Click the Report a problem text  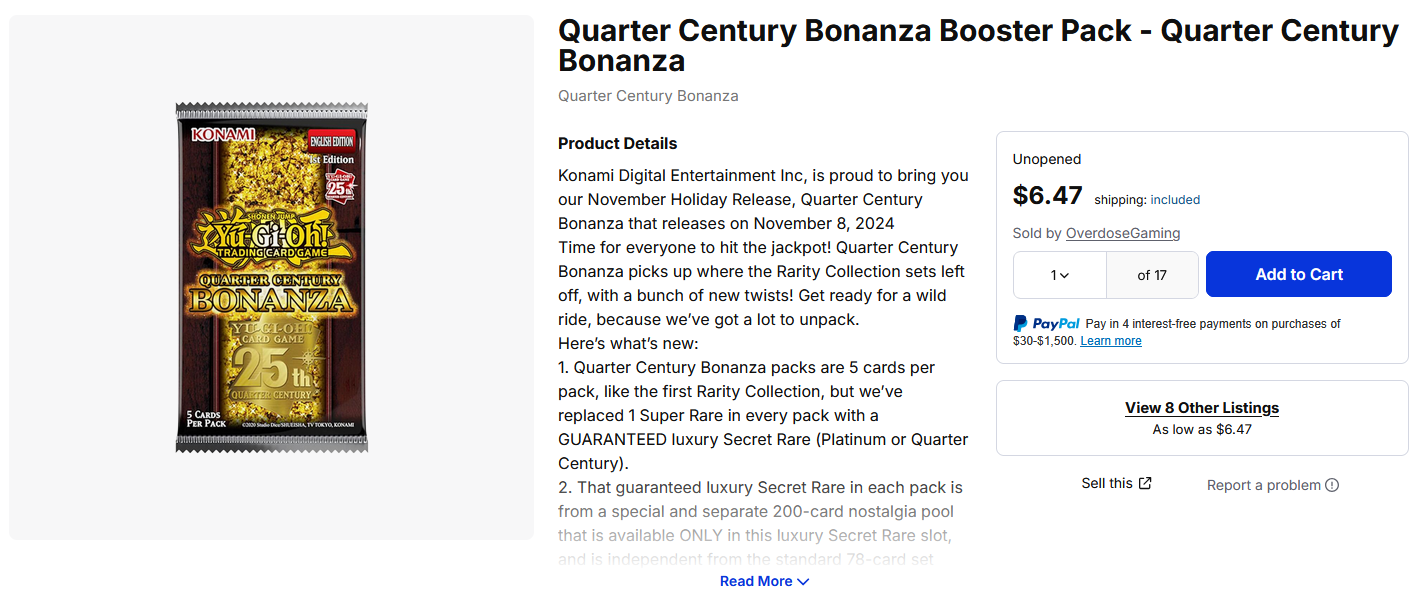1264,485
